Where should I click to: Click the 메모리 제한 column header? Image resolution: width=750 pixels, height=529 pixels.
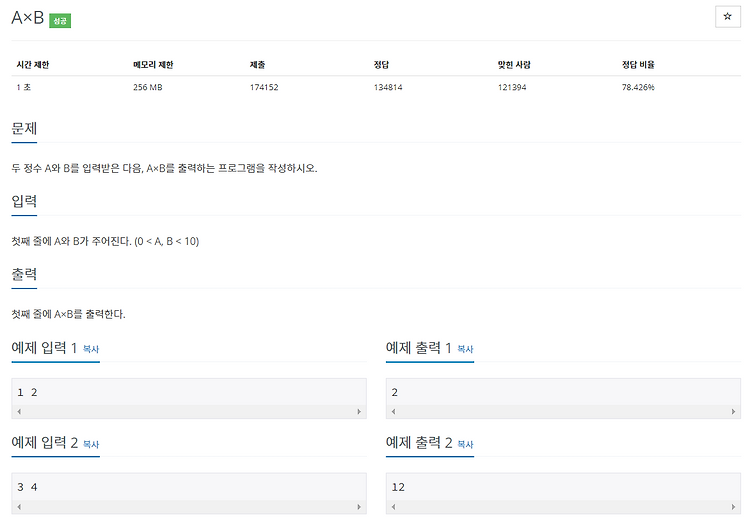(x=153, y=65)
